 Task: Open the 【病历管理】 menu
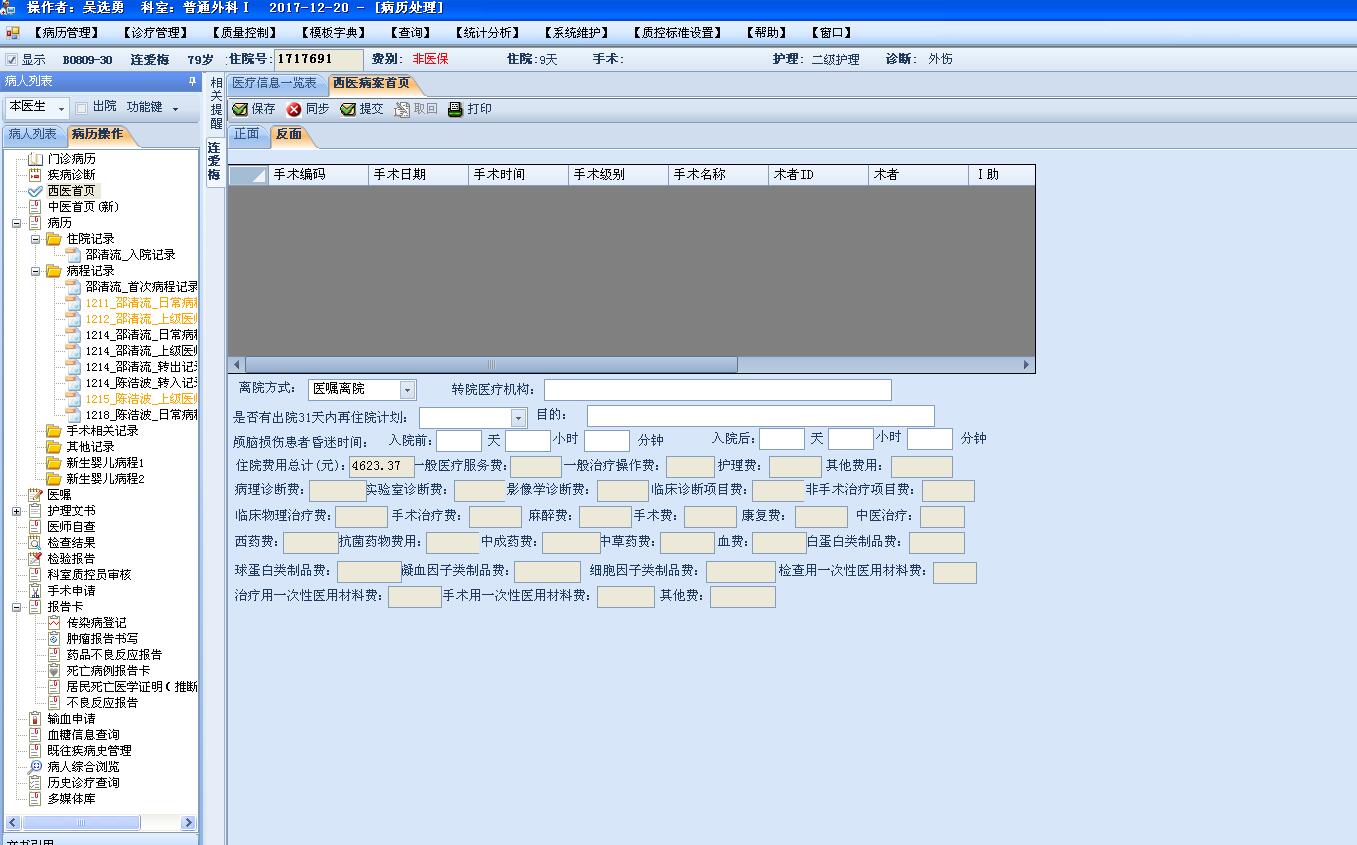click(x=66, y=33)
